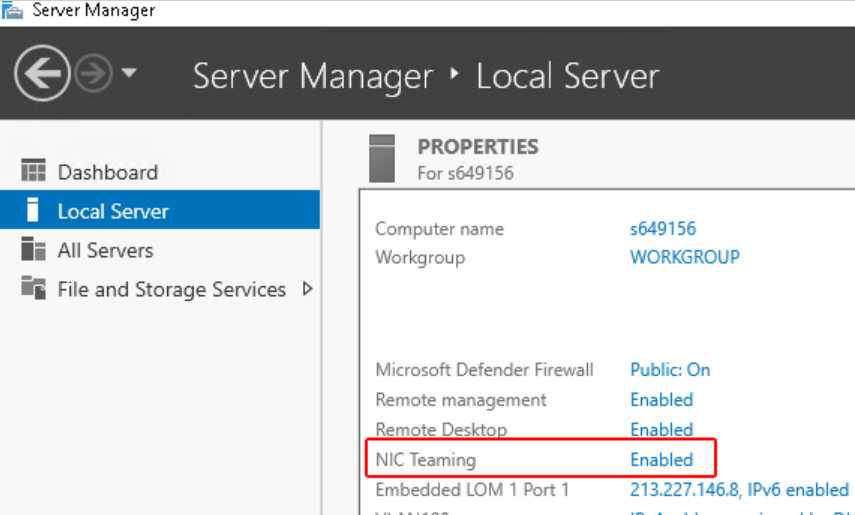Click the Forward navigation arrow button
This screenshot has width=855, height=515.
click(93, 75)
